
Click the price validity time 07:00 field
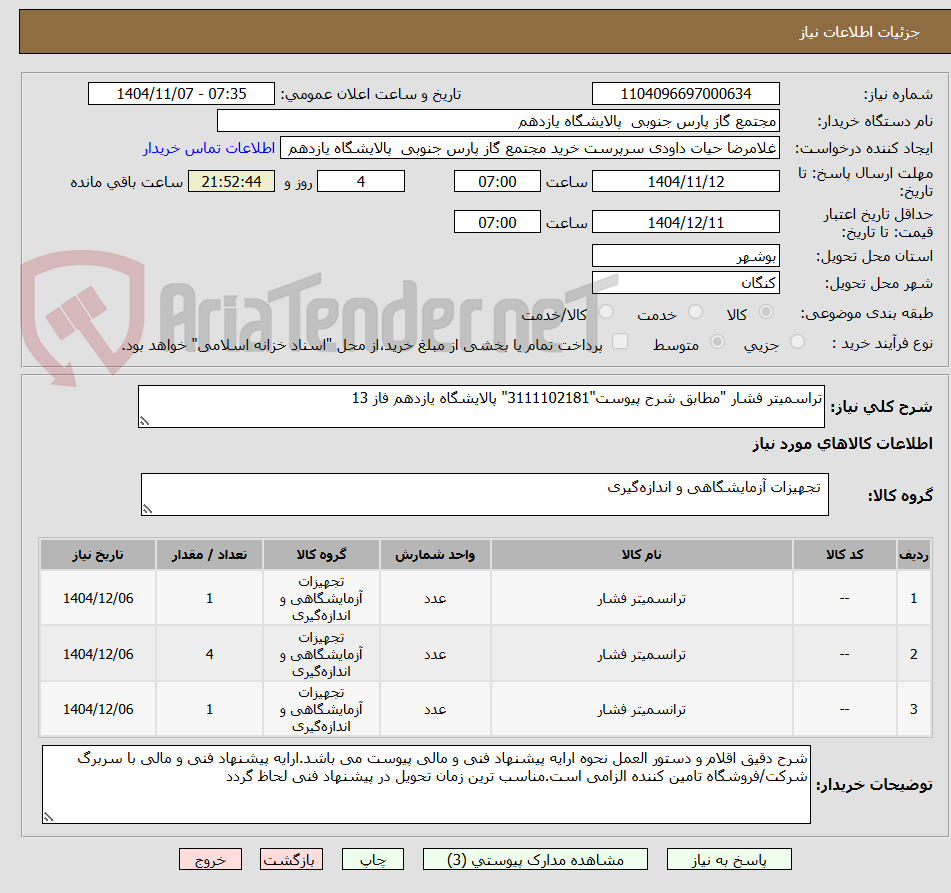point(497,222)
